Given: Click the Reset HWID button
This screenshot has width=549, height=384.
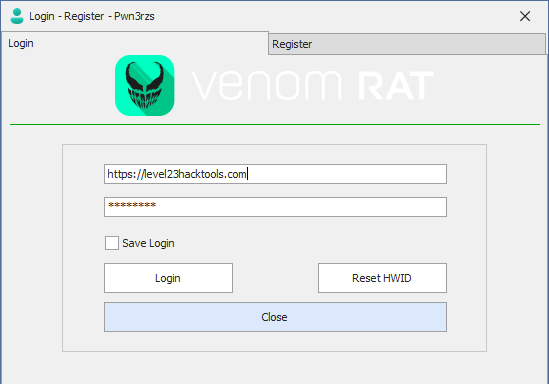Looking at the screenshot, I should pyautogui.click(x=382, y=278).
